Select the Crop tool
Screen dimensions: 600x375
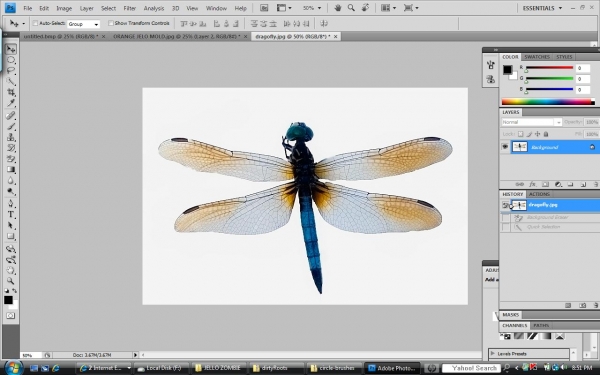(11, 92)
